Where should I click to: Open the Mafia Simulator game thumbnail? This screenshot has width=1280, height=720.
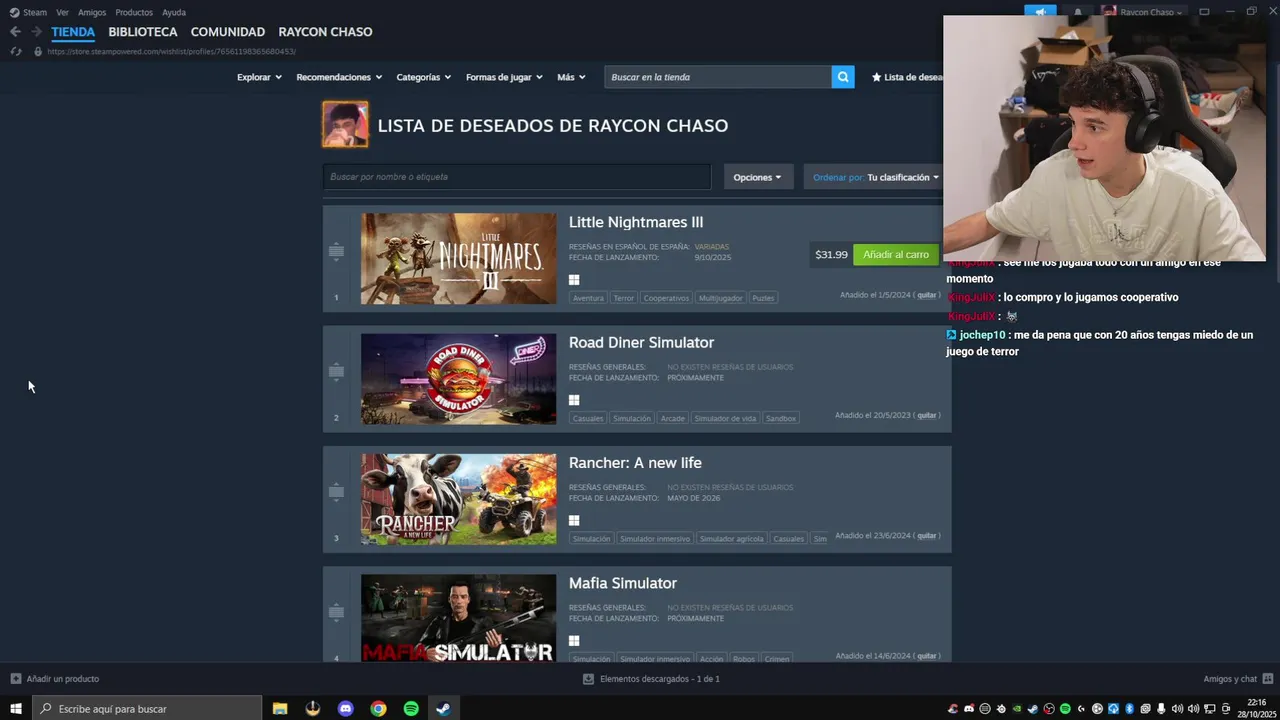click(458, 618)
